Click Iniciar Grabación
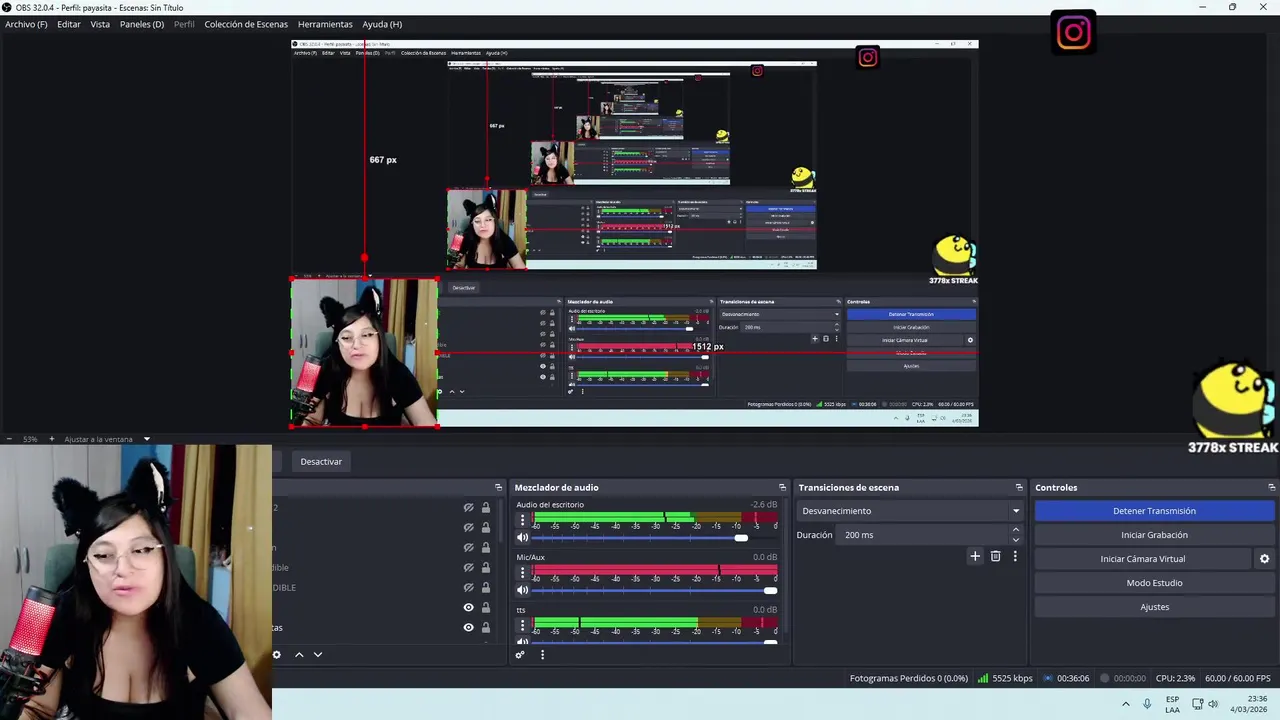Screen dimensions: 1280x720 pyautogui.click(x=1154, y=535)
